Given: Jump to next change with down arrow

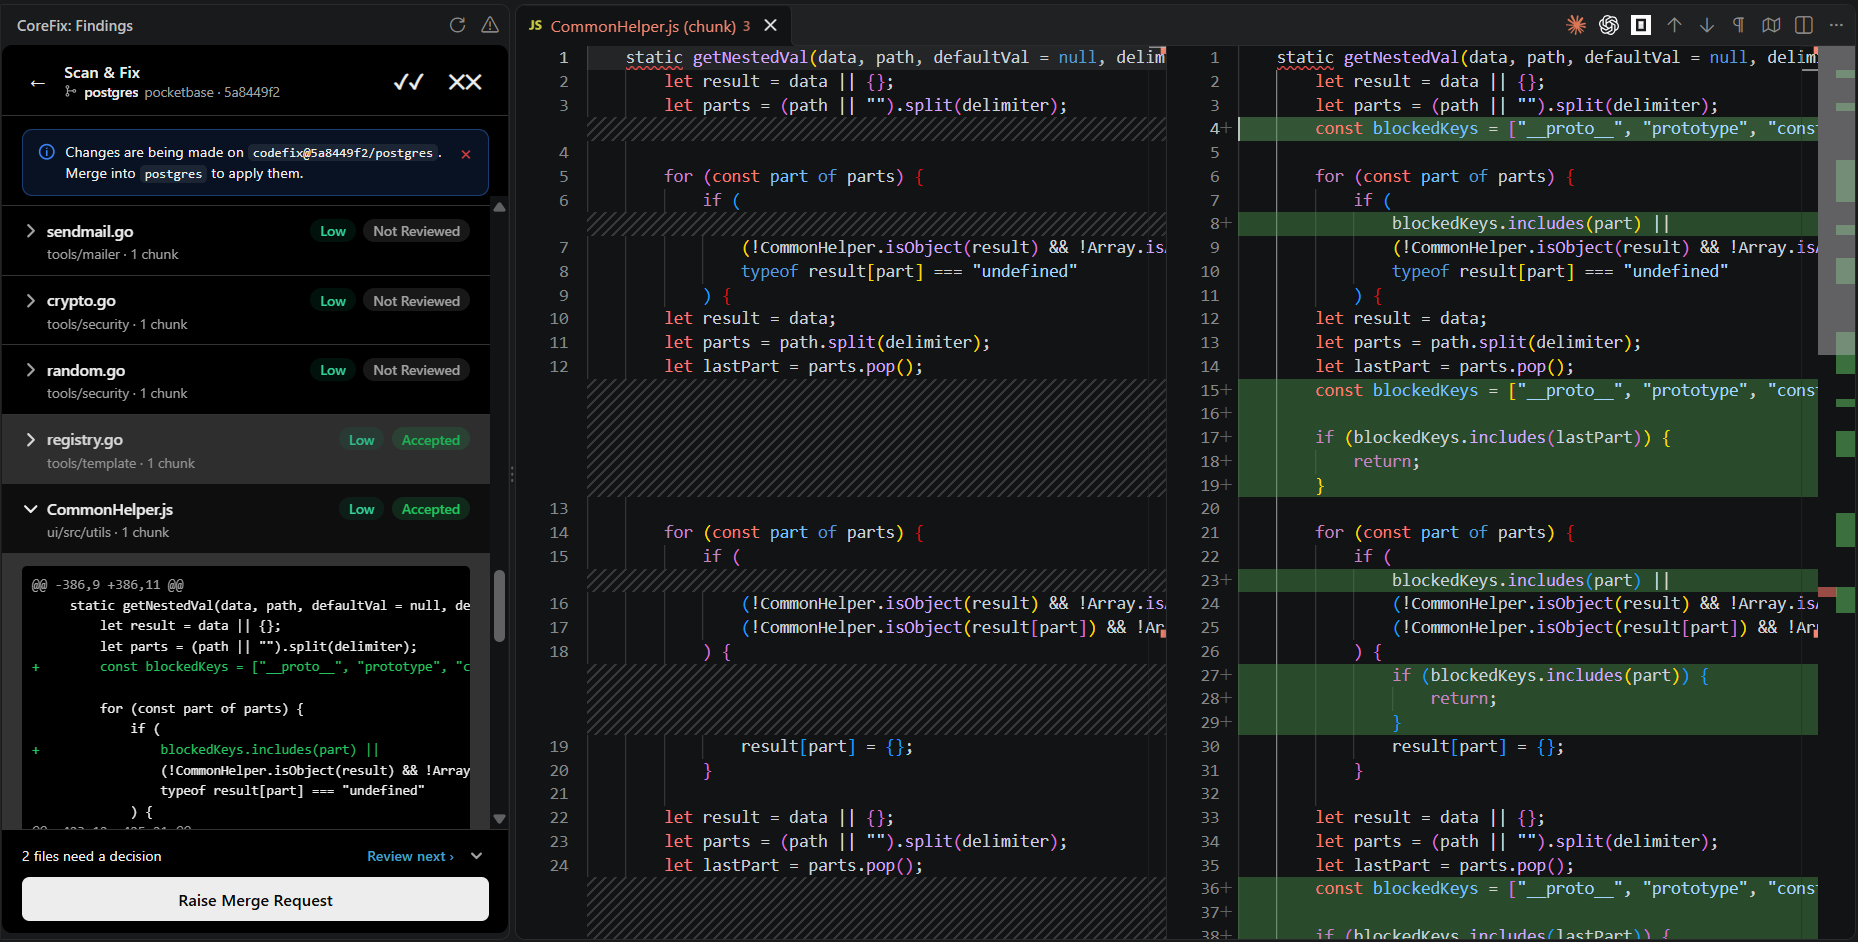Looking at the screenshot, I should (1707, 25).
